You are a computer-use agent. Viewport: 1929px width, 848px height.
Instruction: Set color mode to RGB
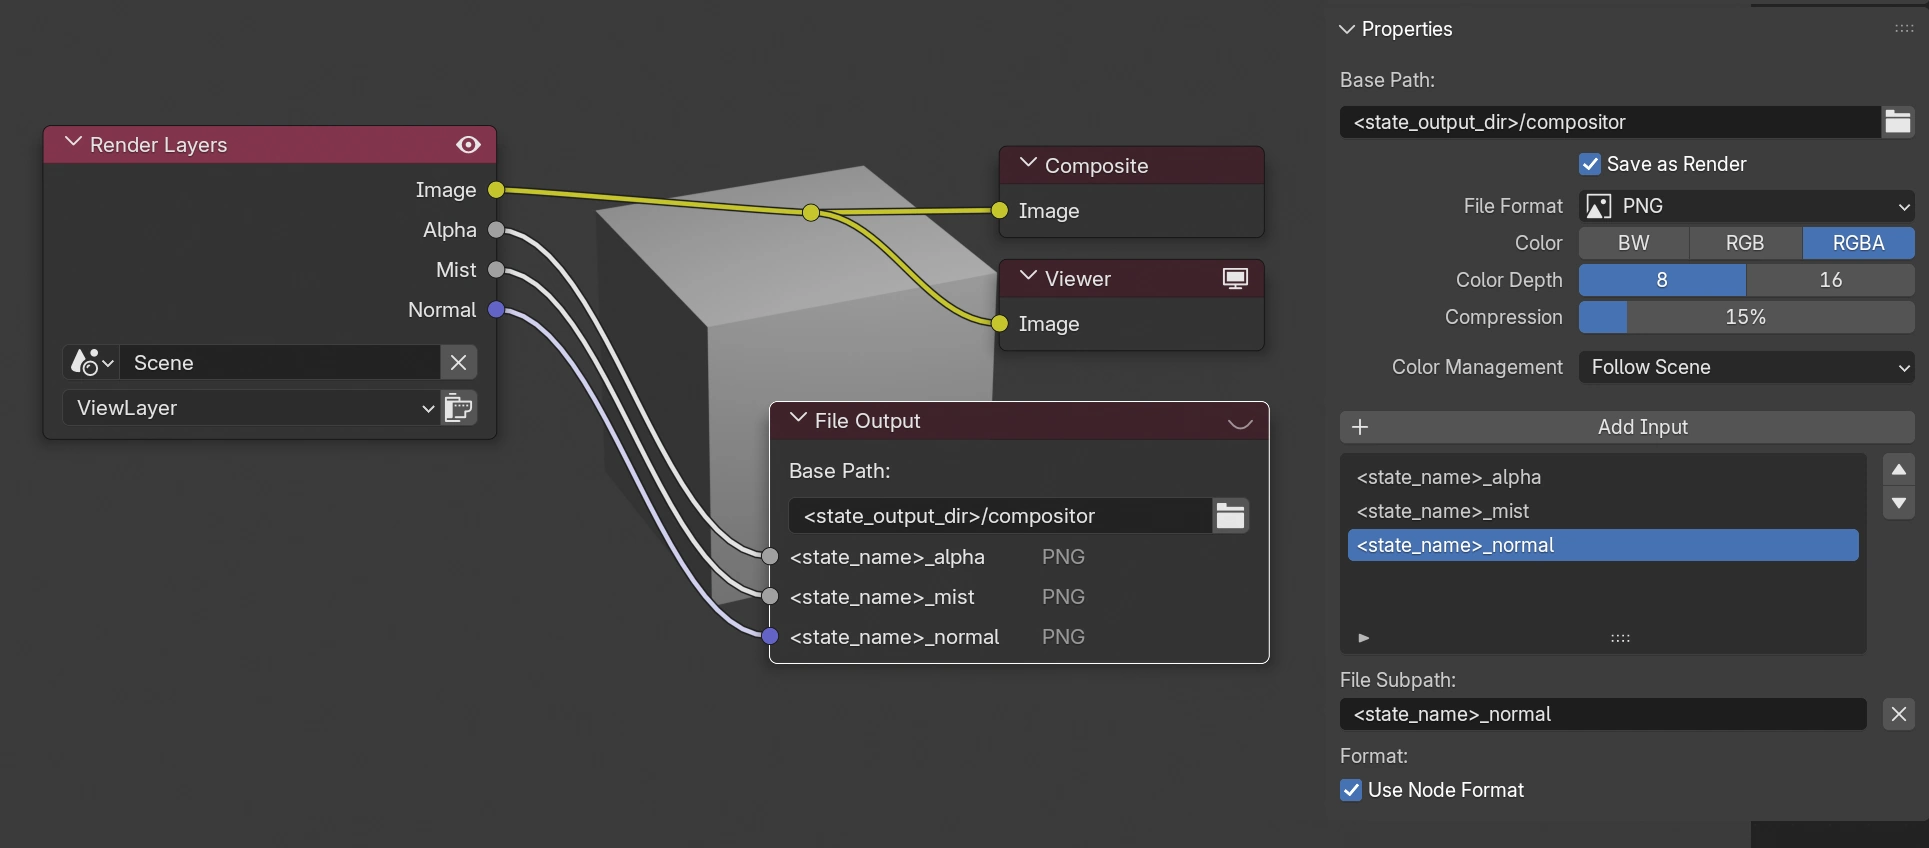point(1744,243)
